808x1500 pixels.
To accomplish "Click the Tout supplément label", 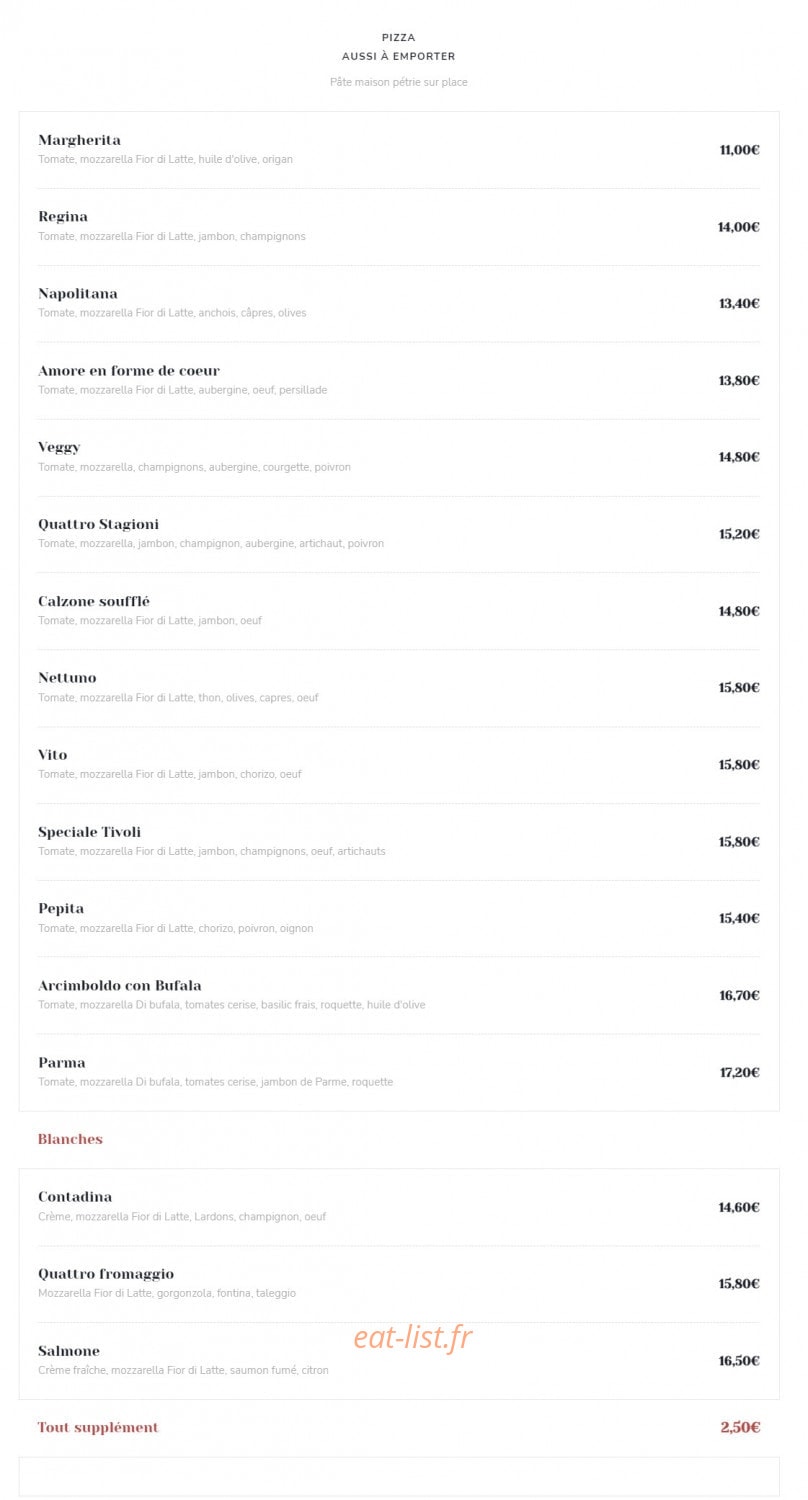I will point(98,1428).
